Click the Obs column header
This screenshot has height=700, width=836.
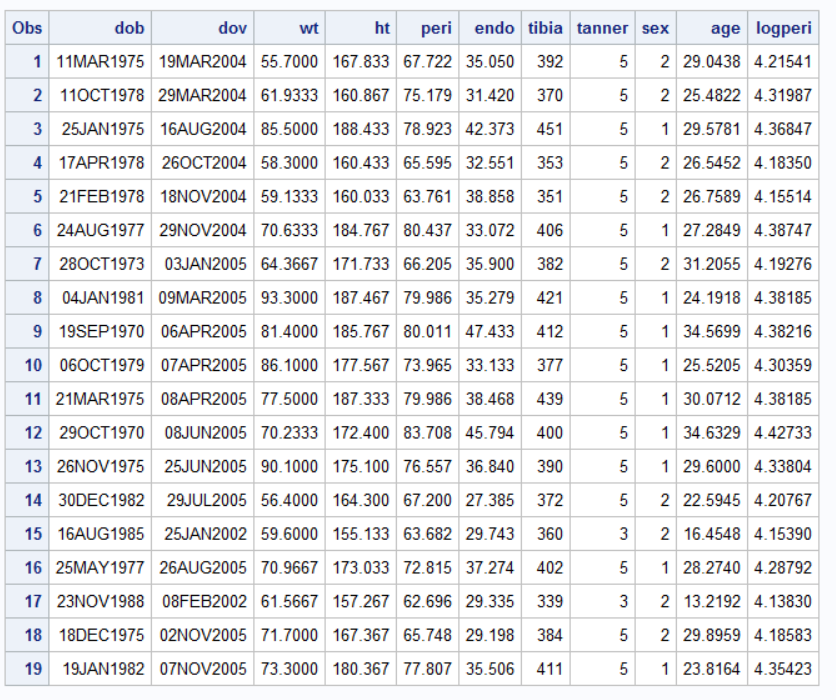coord(28,29)
